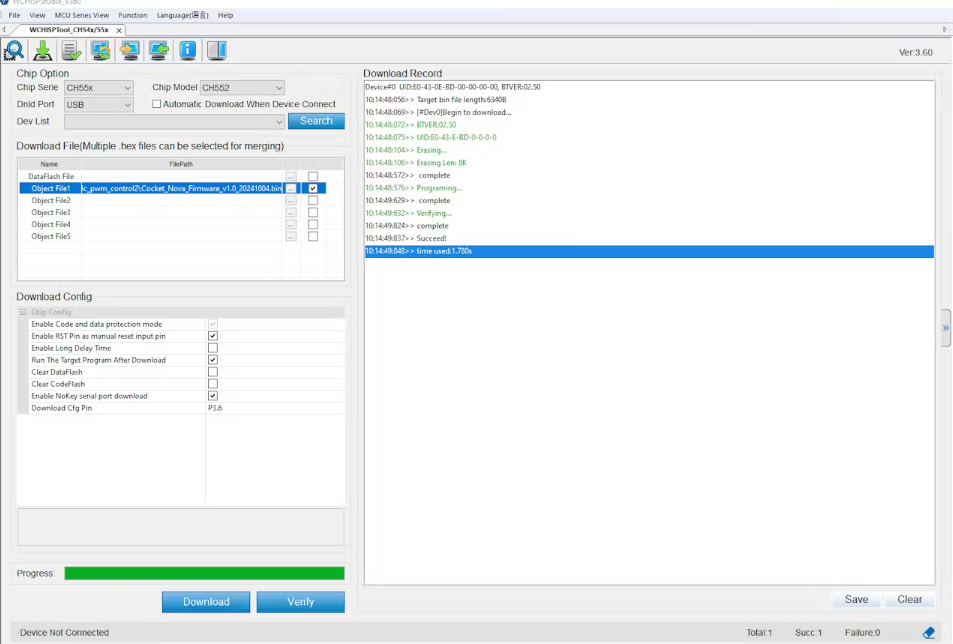
Task: Open the Dnld Port dropdown
Action: click(x=98, y=105)
